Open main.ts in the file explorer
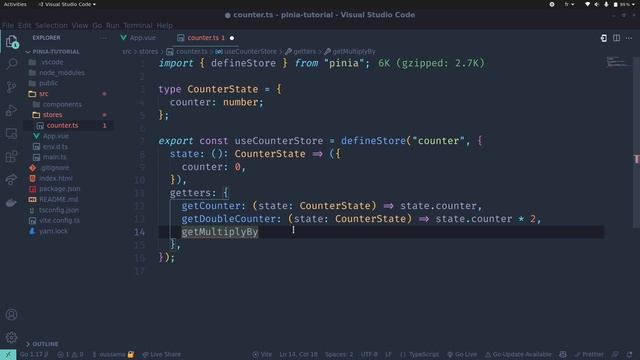The height and width of the screenshot is (360, 640). click(x=54, y=157)
